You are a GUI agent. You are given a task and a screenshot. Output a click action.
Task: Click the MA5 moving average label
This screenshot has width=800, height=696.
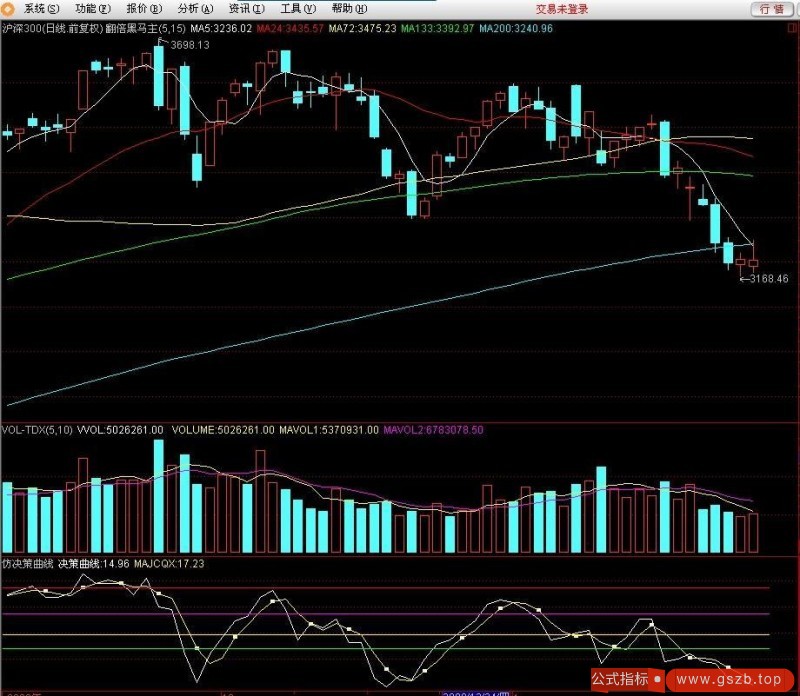[x=220, y=29]
